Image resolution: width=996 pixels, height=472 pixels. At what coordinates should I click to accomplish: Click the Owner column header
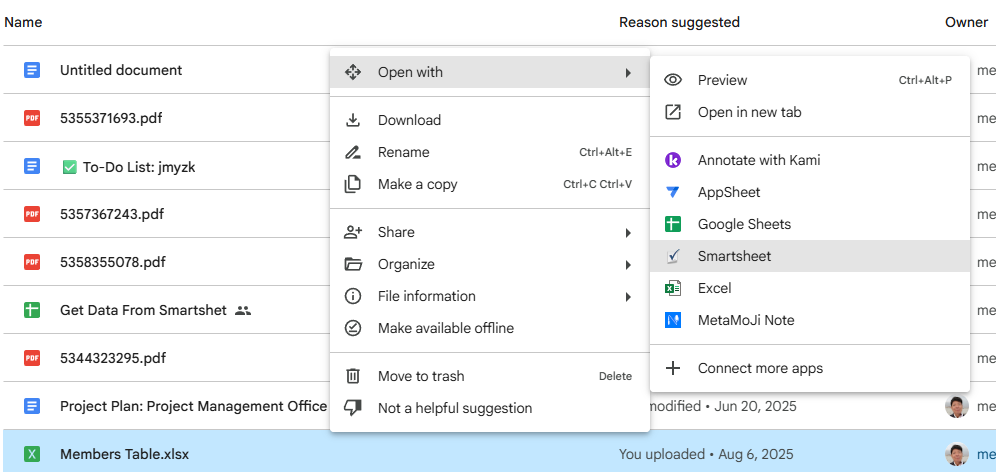966,22
